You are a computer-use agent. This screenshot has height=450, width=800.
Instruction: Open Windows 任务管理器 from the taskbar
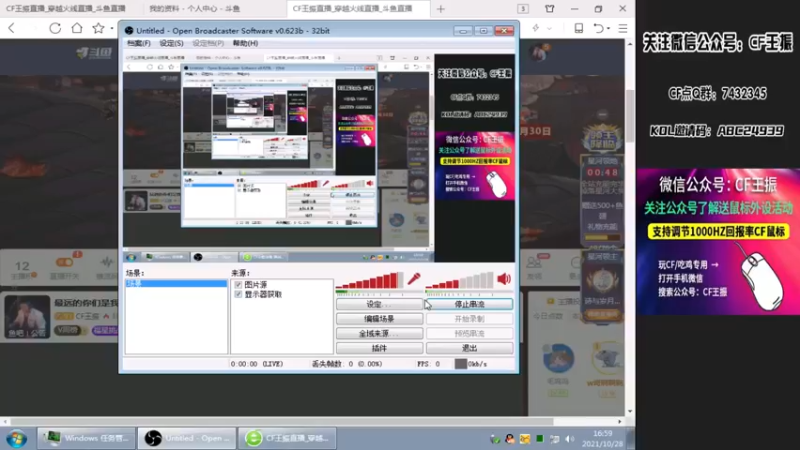(x=86, y=438)
